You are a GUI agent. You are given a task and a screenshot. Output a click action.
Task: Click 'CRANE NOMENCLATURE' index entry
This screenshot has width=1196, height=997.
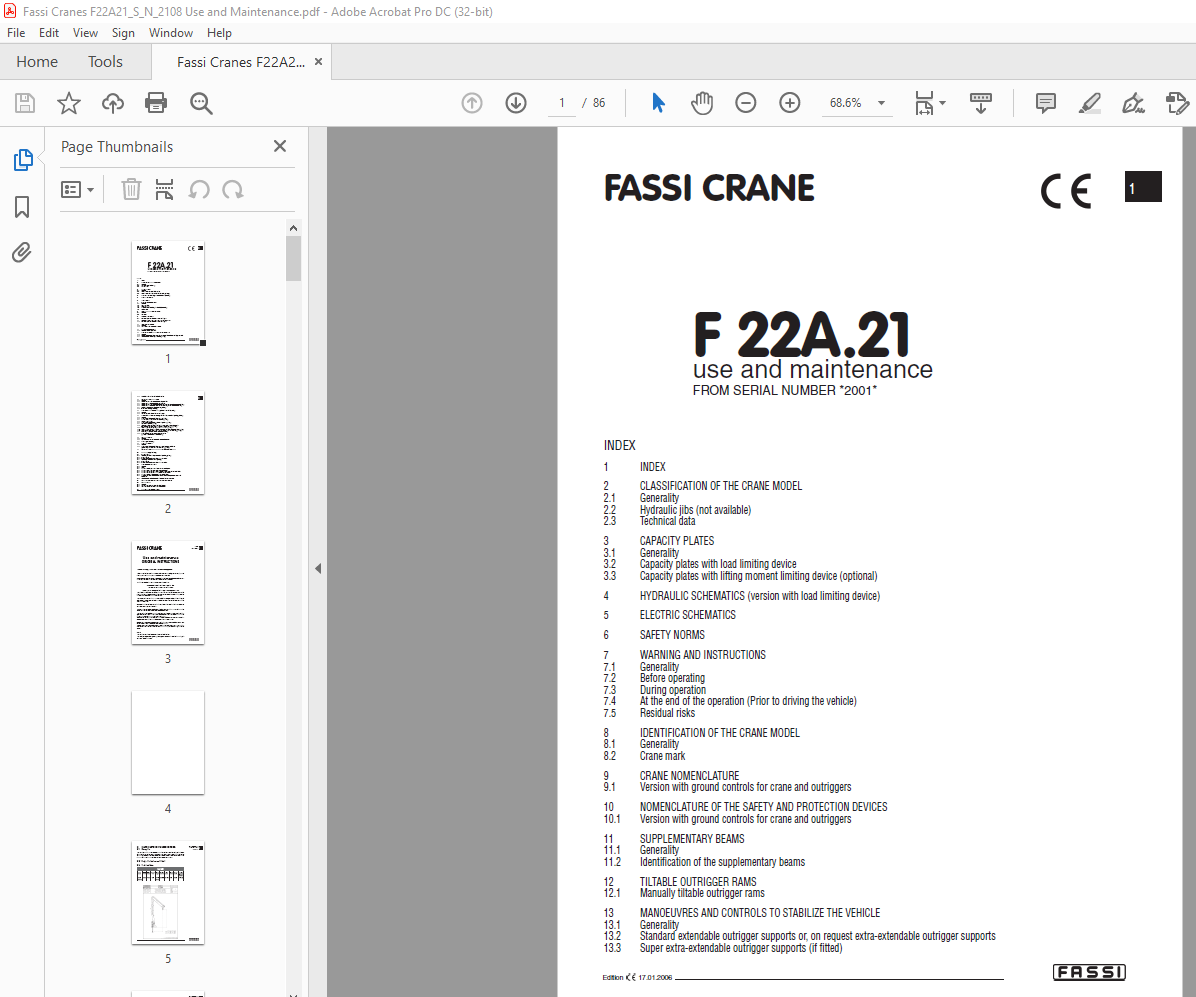[x=690, y=776]
